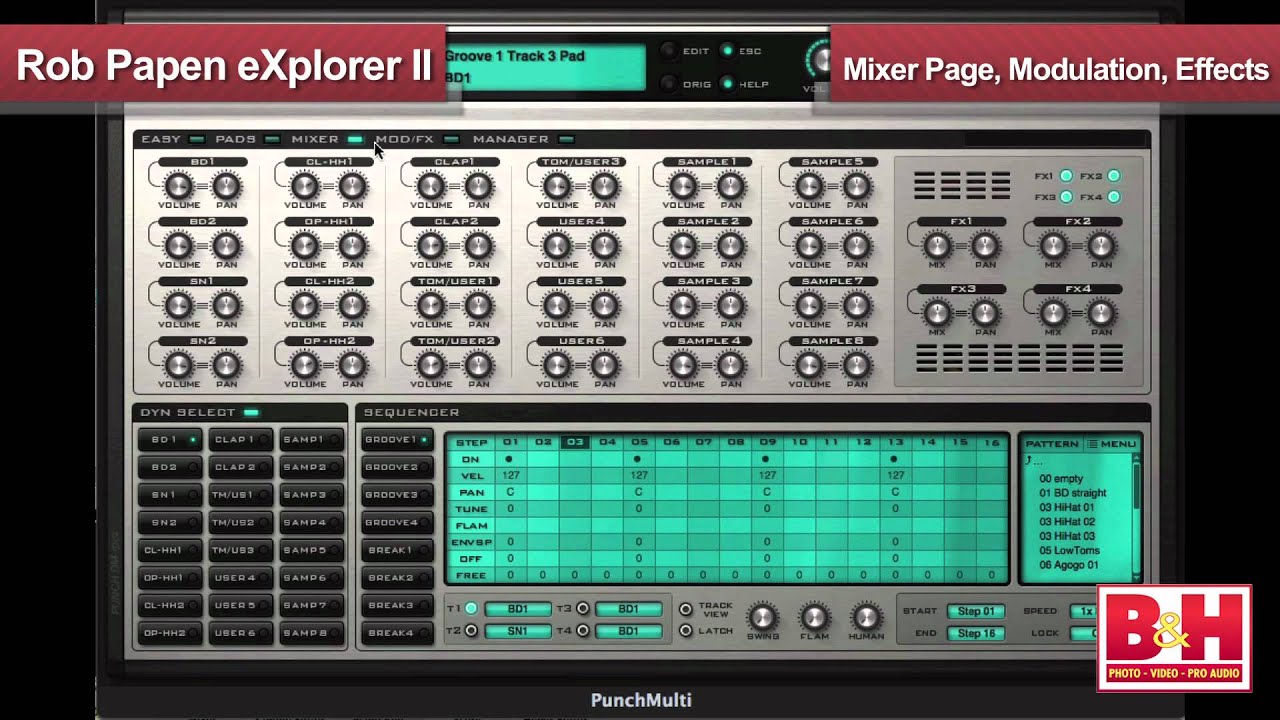Open the SPEED 1x dropdown
The width and height of the screenshot is (1280, 720).
click(1084, 611)
